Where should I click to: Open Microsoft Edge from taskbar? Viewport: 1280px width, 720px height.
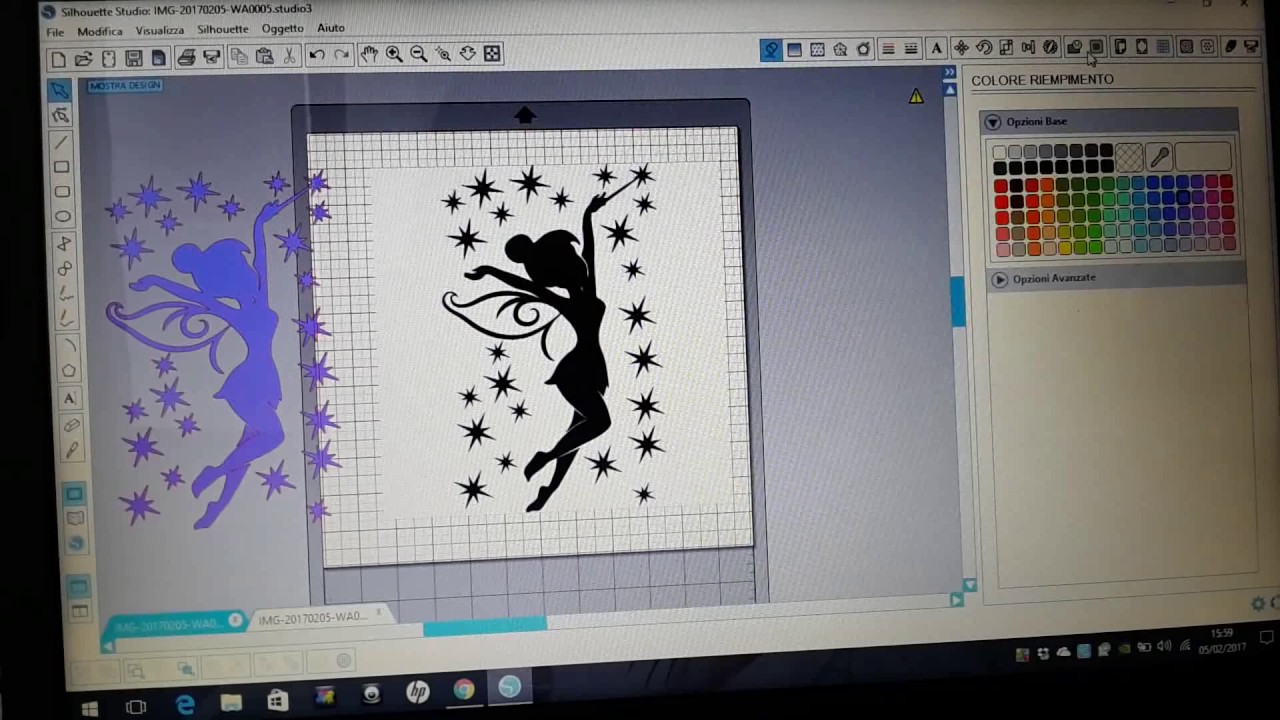coord(185,706)
